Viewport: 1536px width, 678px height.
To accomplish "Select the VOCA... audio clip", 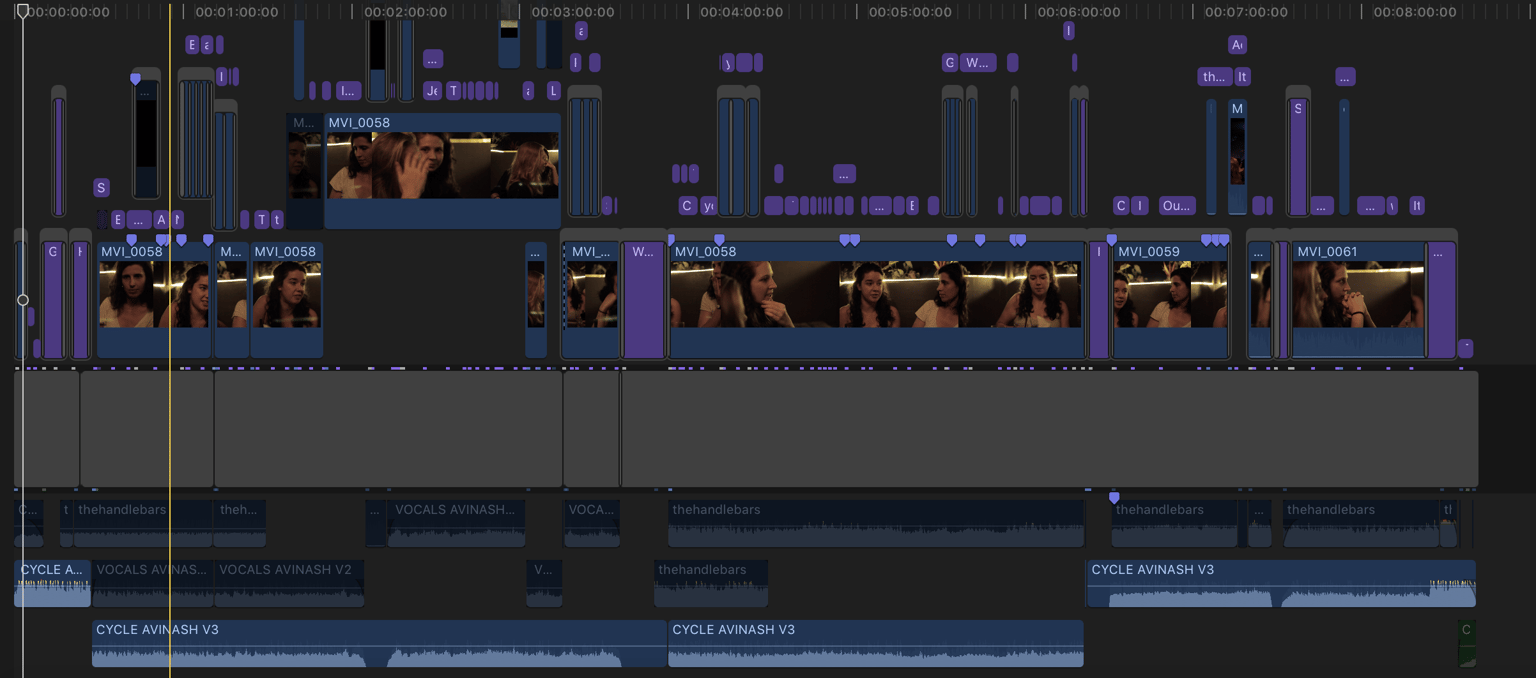I will (592, 523).
